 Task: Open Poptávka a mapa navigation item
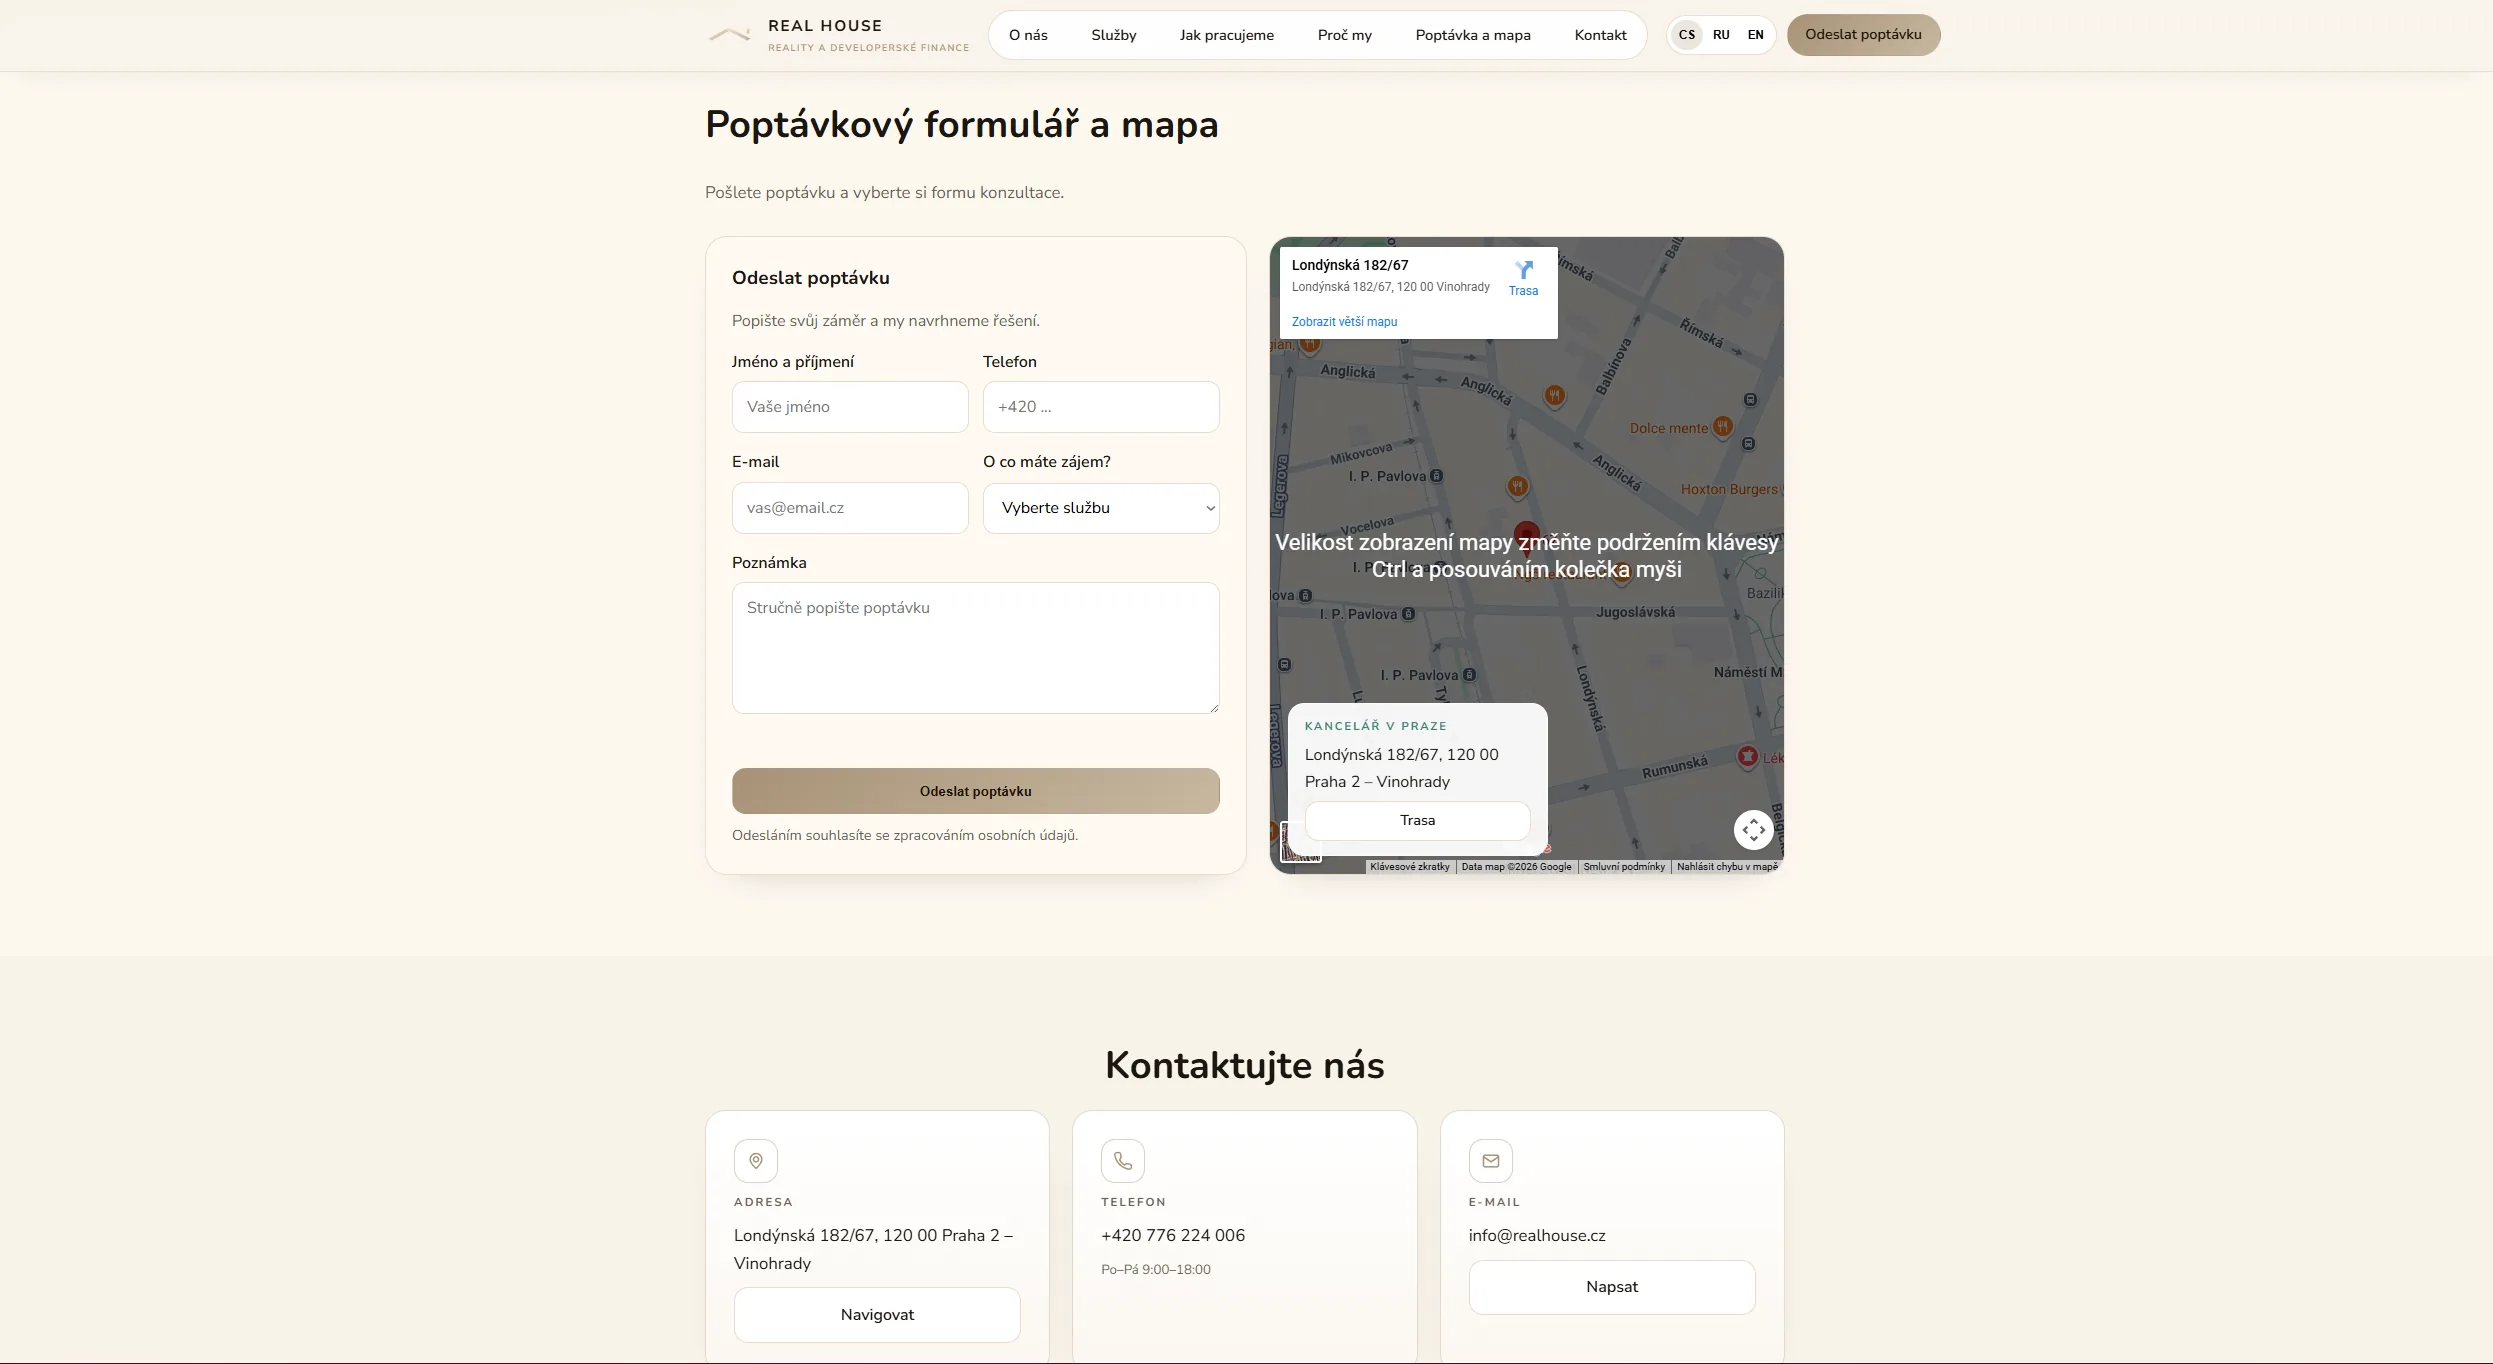click(x=1472, y=35)
